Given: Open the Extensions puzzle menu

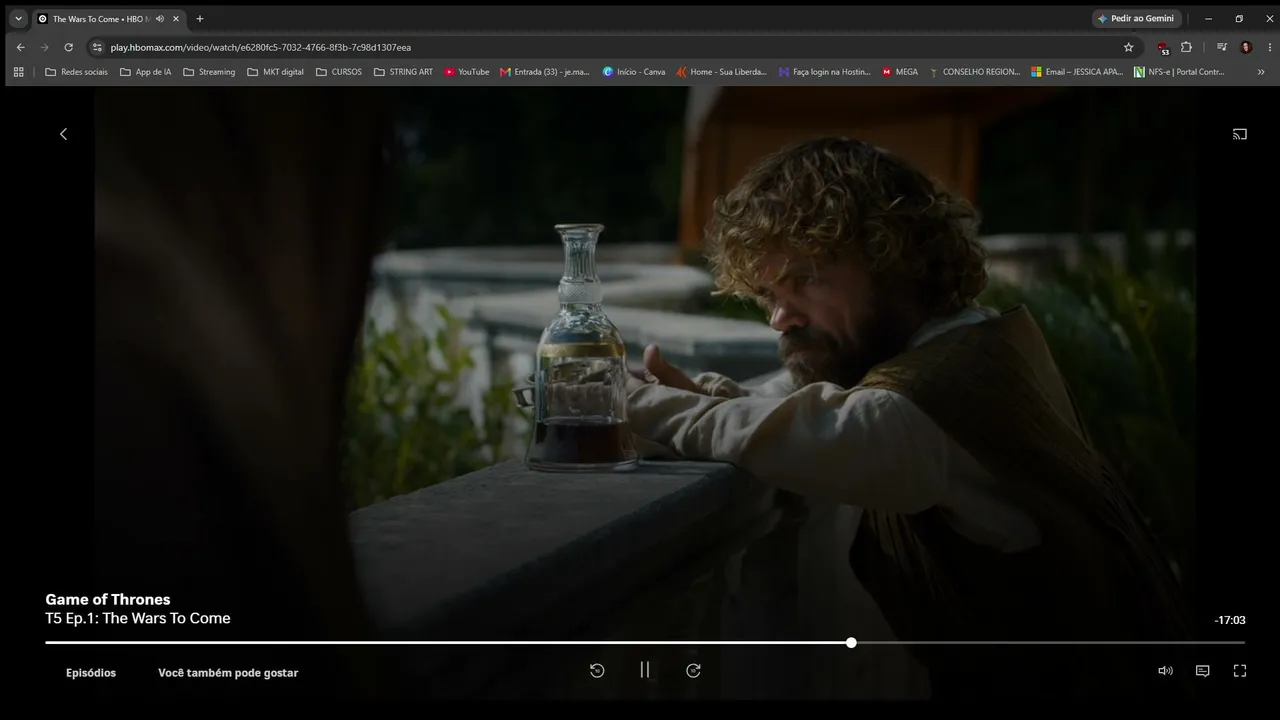Looking at the screenshot, I should point(1186,47).
